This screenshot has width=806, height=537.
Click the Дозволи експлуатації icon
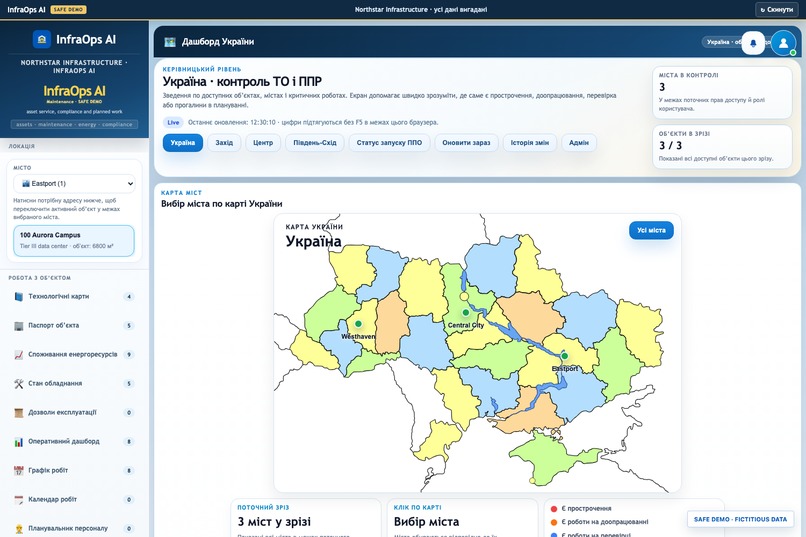[19, 413]
